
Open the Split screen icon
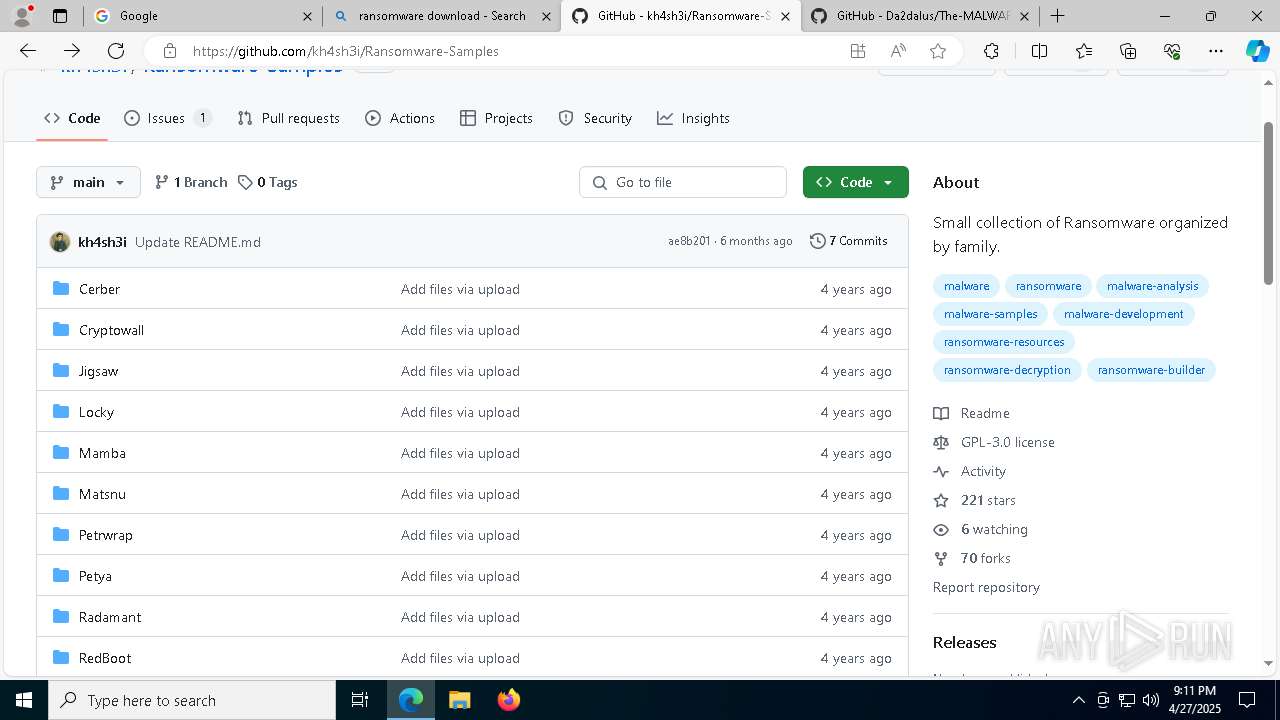pyautogui.click(x=1039, y=51)
